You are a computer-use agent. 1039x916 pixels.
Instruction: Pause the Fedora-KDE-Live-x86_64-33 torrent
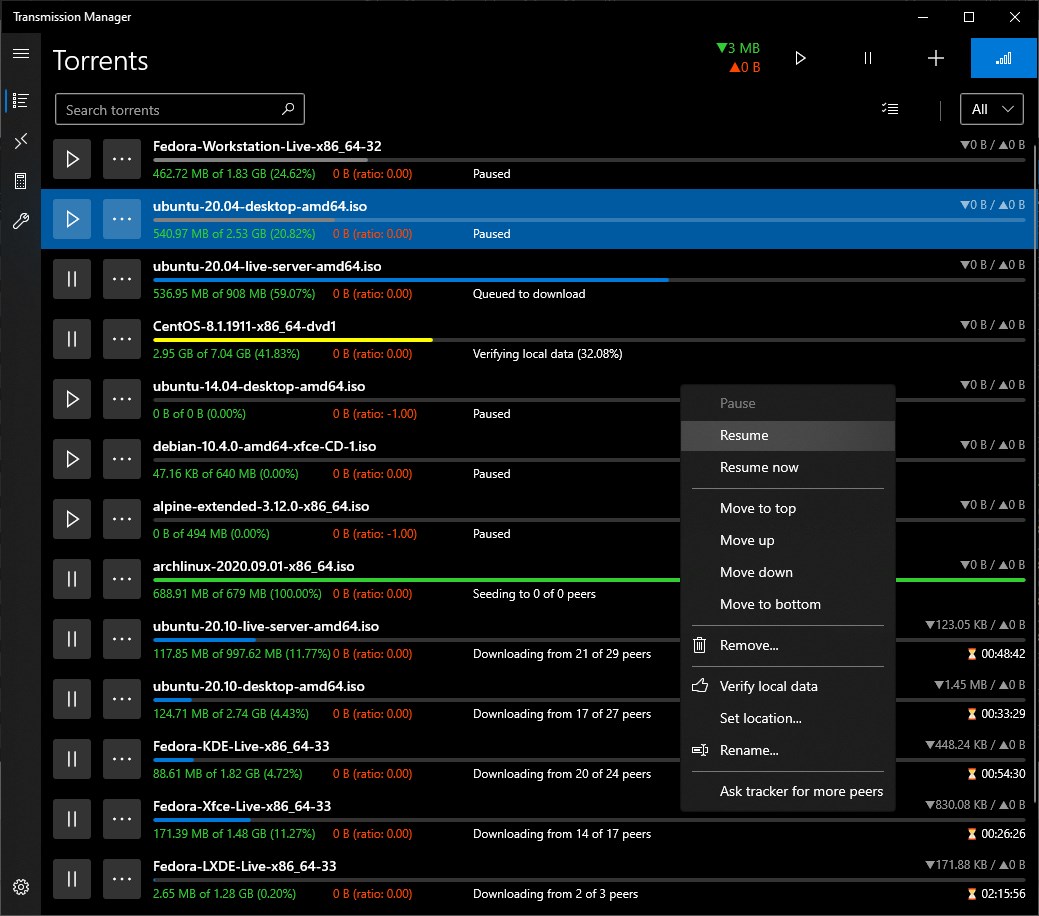pos(72,759)
